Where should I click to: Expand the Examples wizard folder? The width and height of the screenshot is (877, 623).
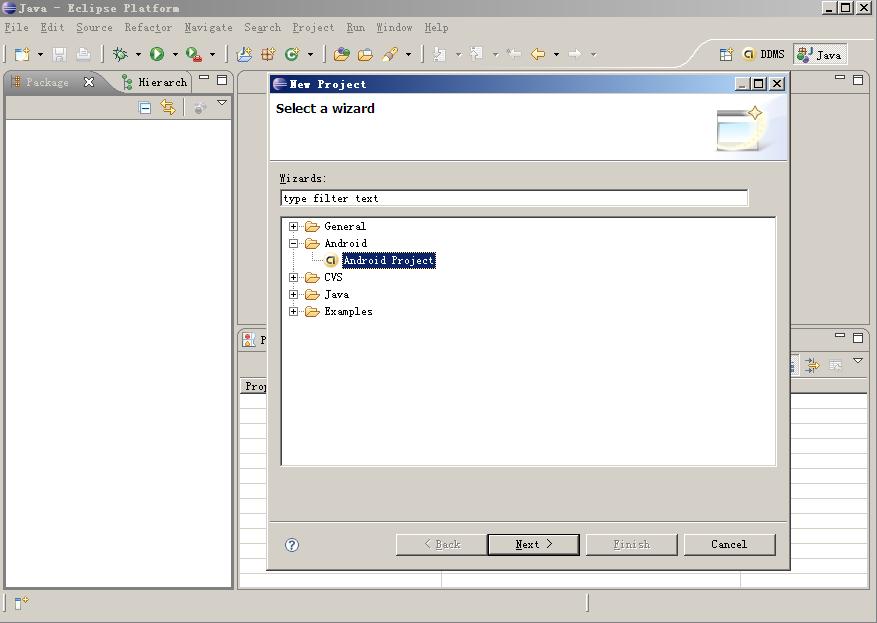293,312
